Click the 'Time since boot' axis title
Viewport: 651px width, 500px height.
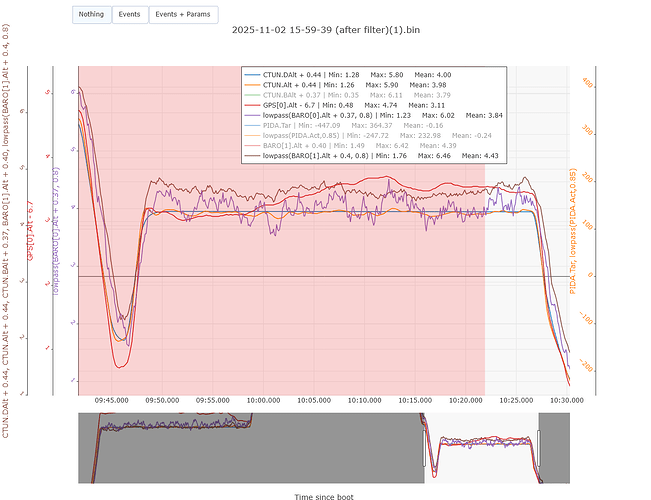coord(323,495)
